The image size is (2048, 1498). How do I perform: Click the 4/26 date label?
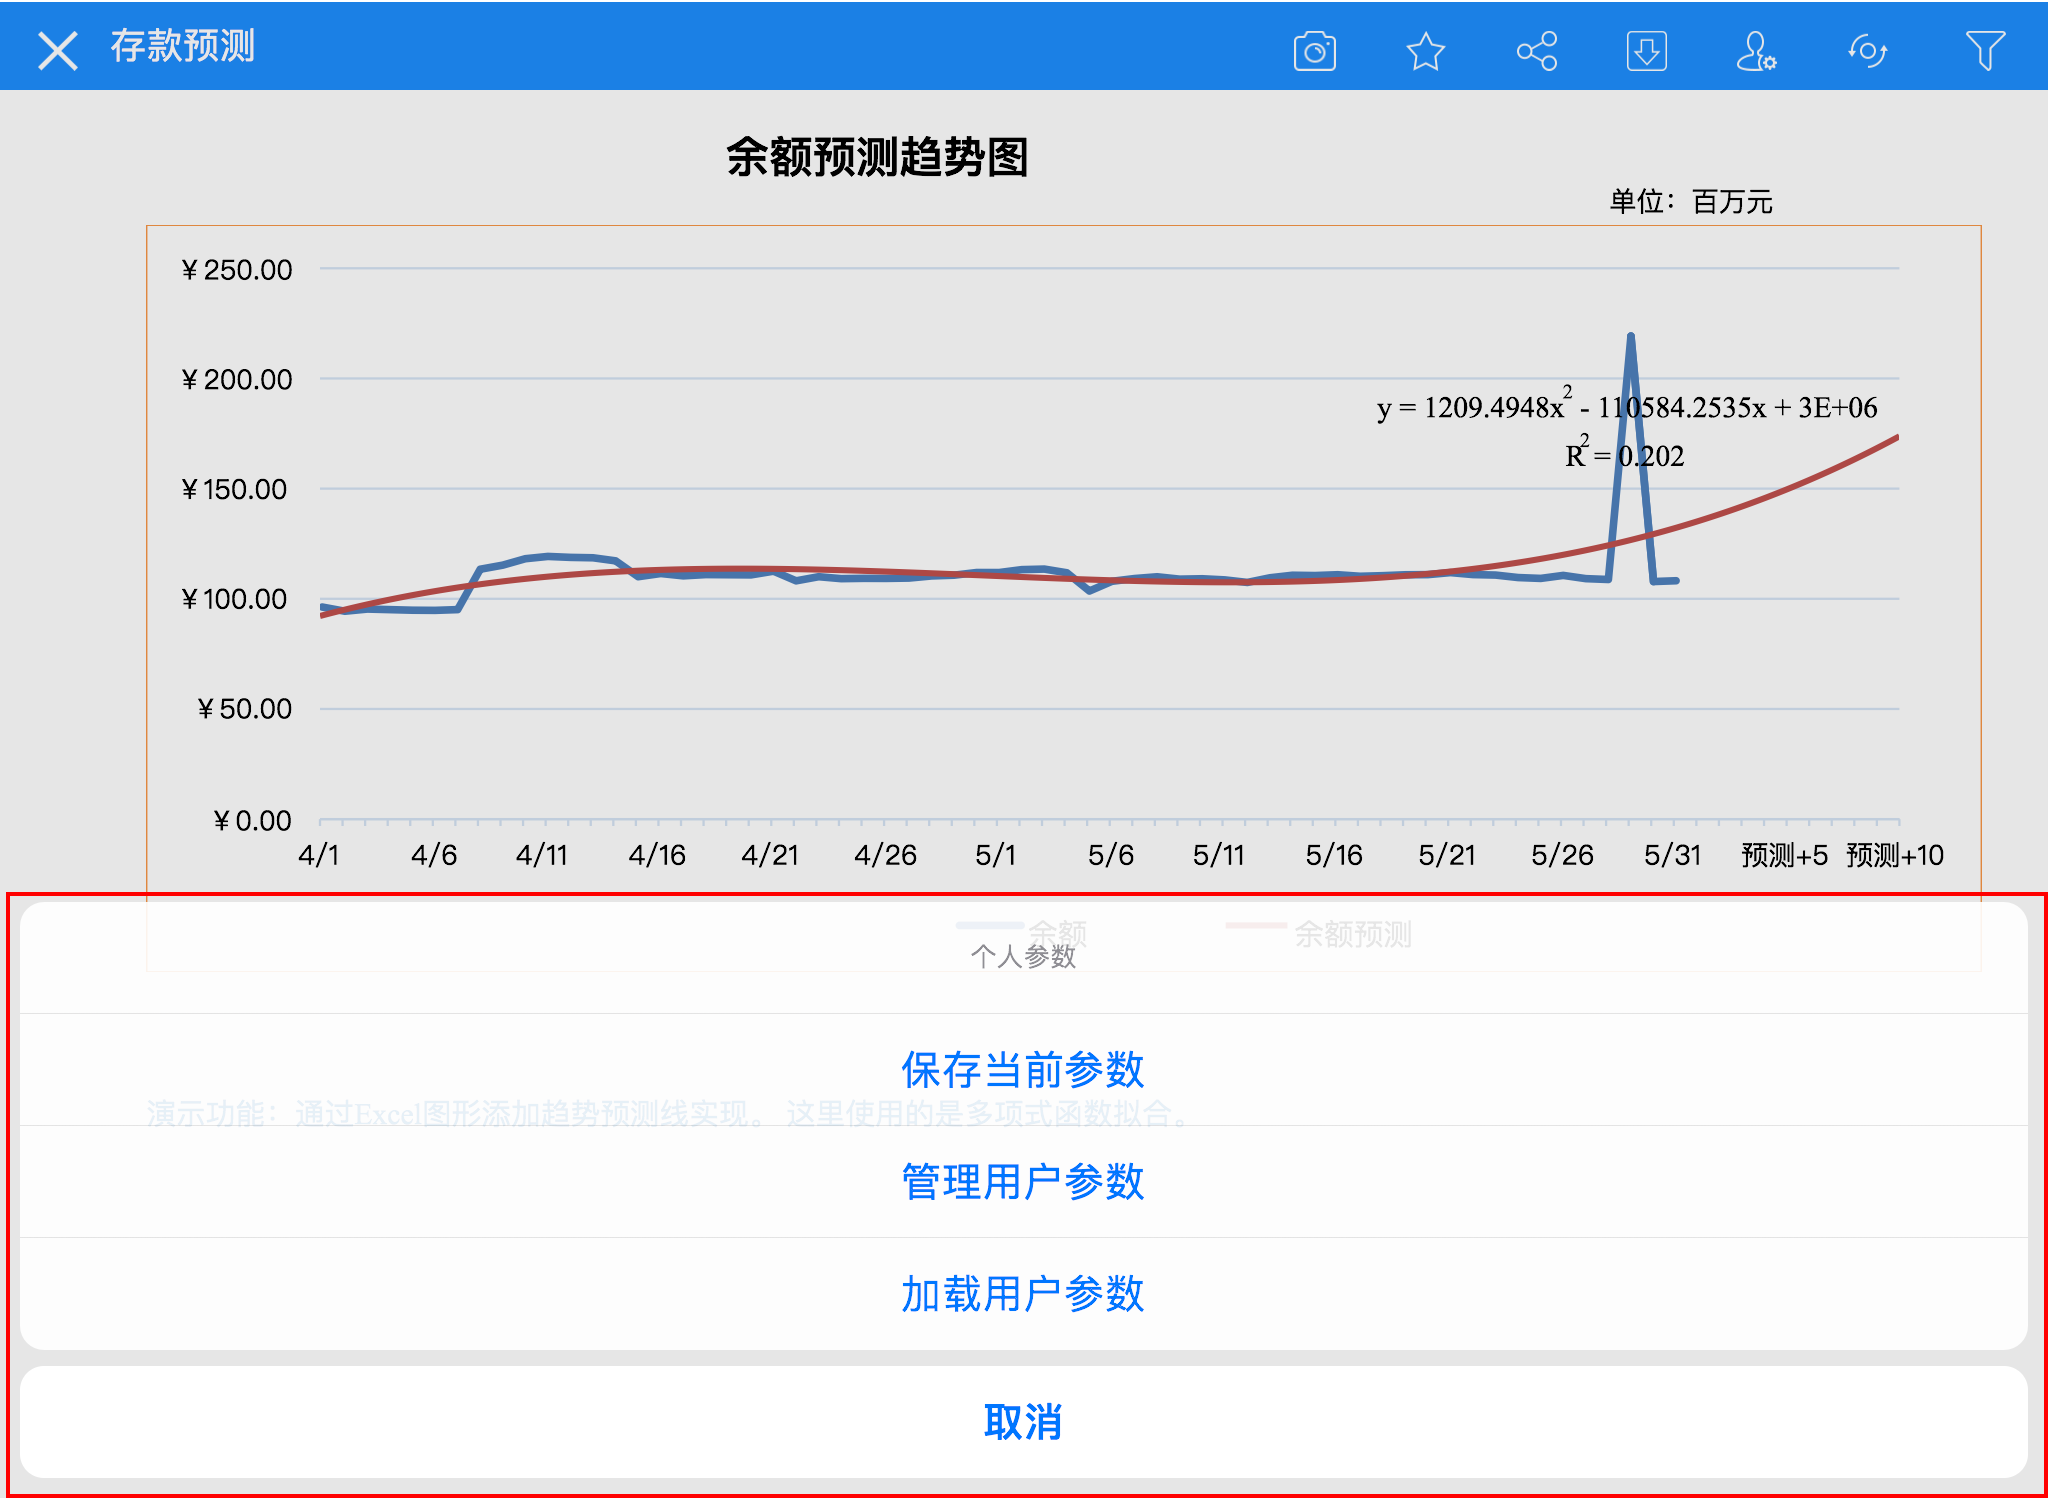point(885,855)
